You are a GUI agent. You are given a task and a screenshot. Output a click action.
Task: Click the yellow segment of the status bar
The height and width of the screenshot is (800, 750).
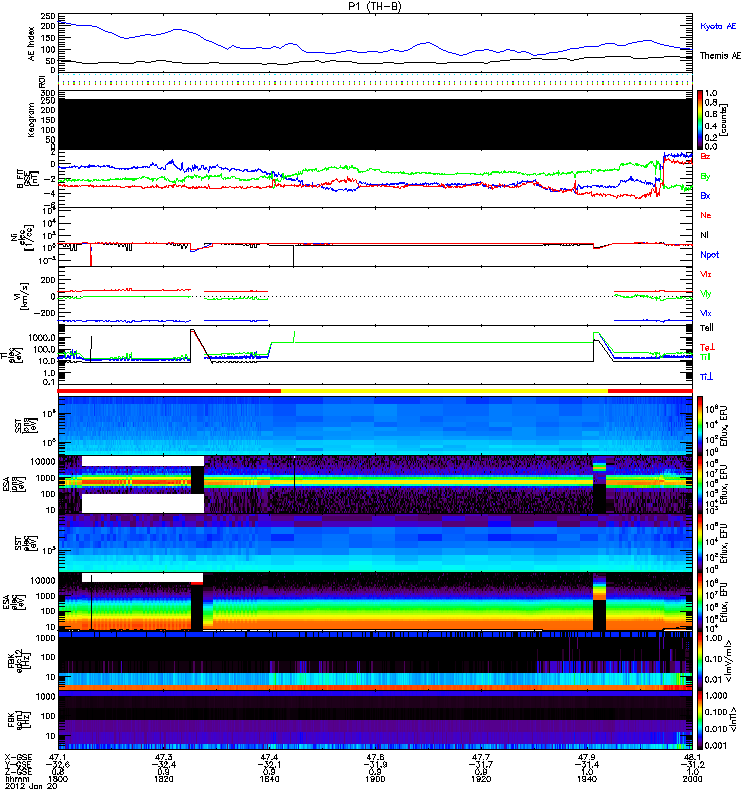click(x=444, y=391)
